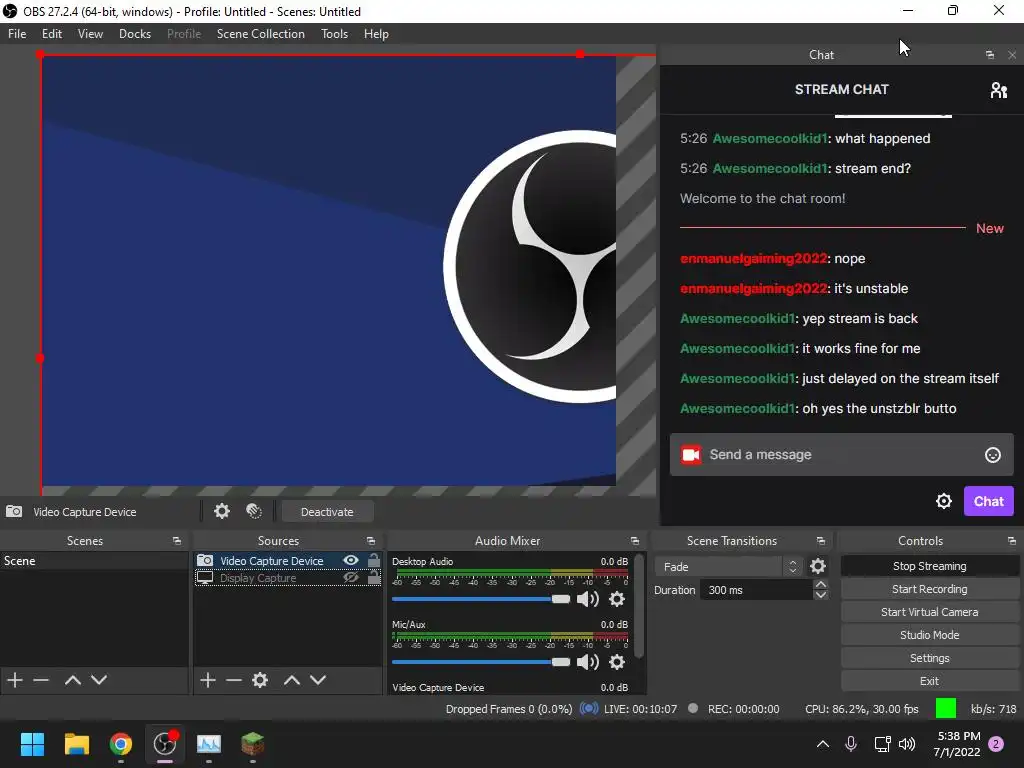Click the Send a message field

pos(842,455)
